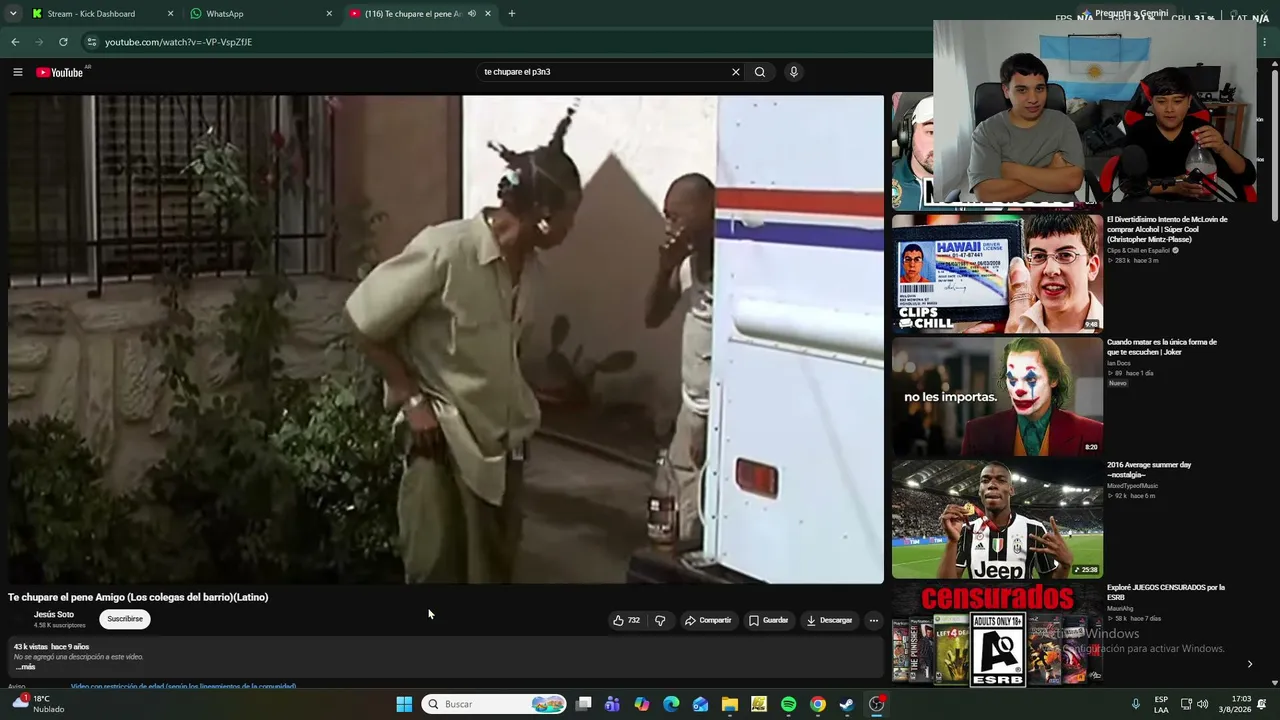View site information icon in address bar
The height and width of the screenshot is (720, 1280).
pos(91,42)
